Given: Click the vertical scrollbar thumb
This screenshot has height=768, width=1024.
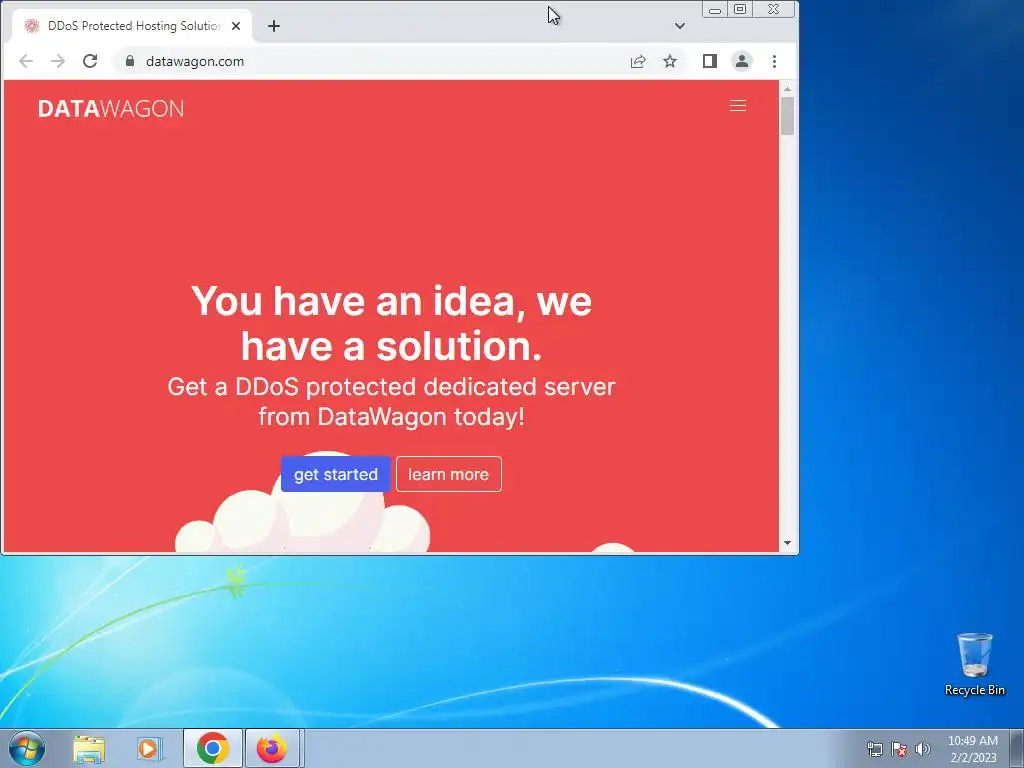Looking at the screenshot, I should click(x=788, y=116).
